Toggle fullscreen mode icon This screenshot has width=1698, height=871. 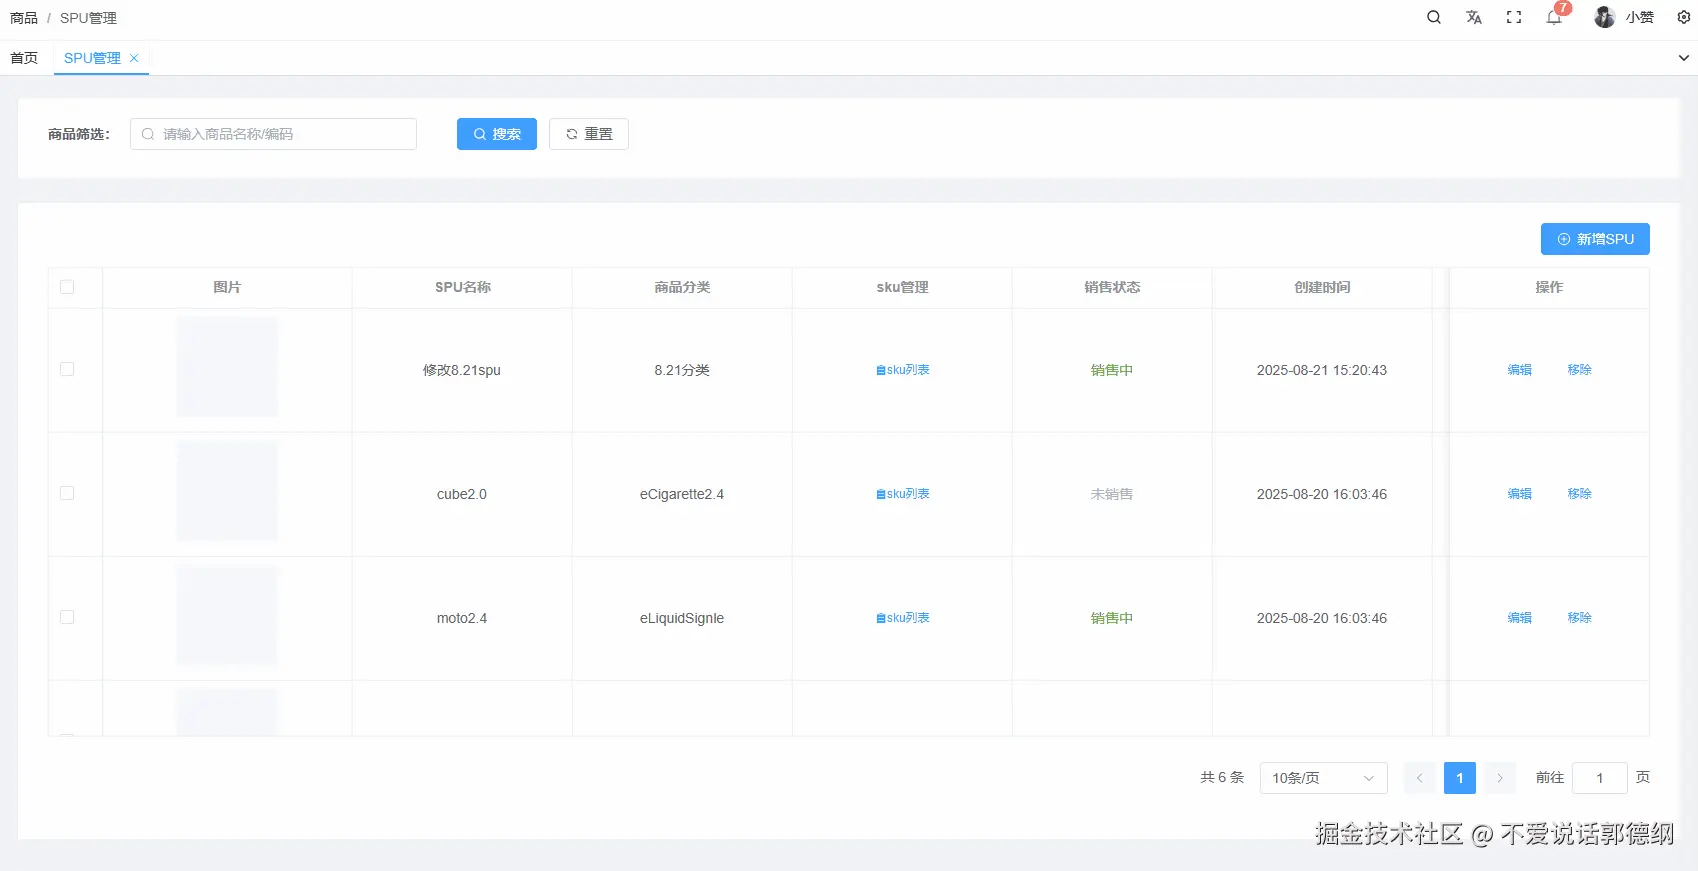point(1513,17)
